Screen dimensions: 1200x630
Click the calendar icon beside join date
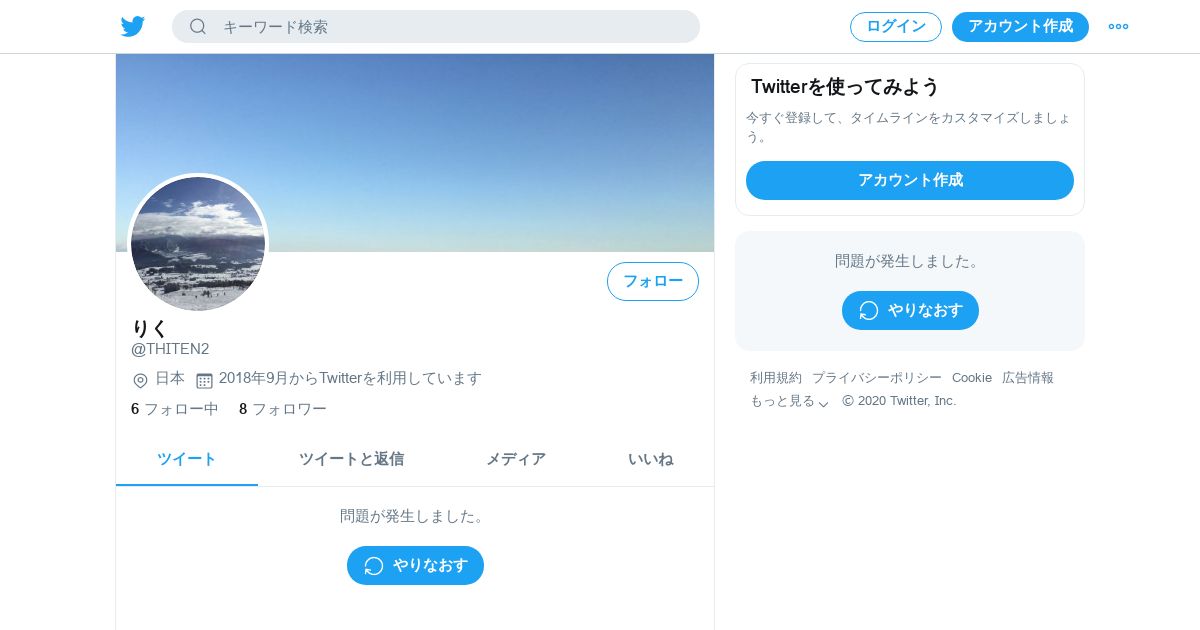(204, 380)
